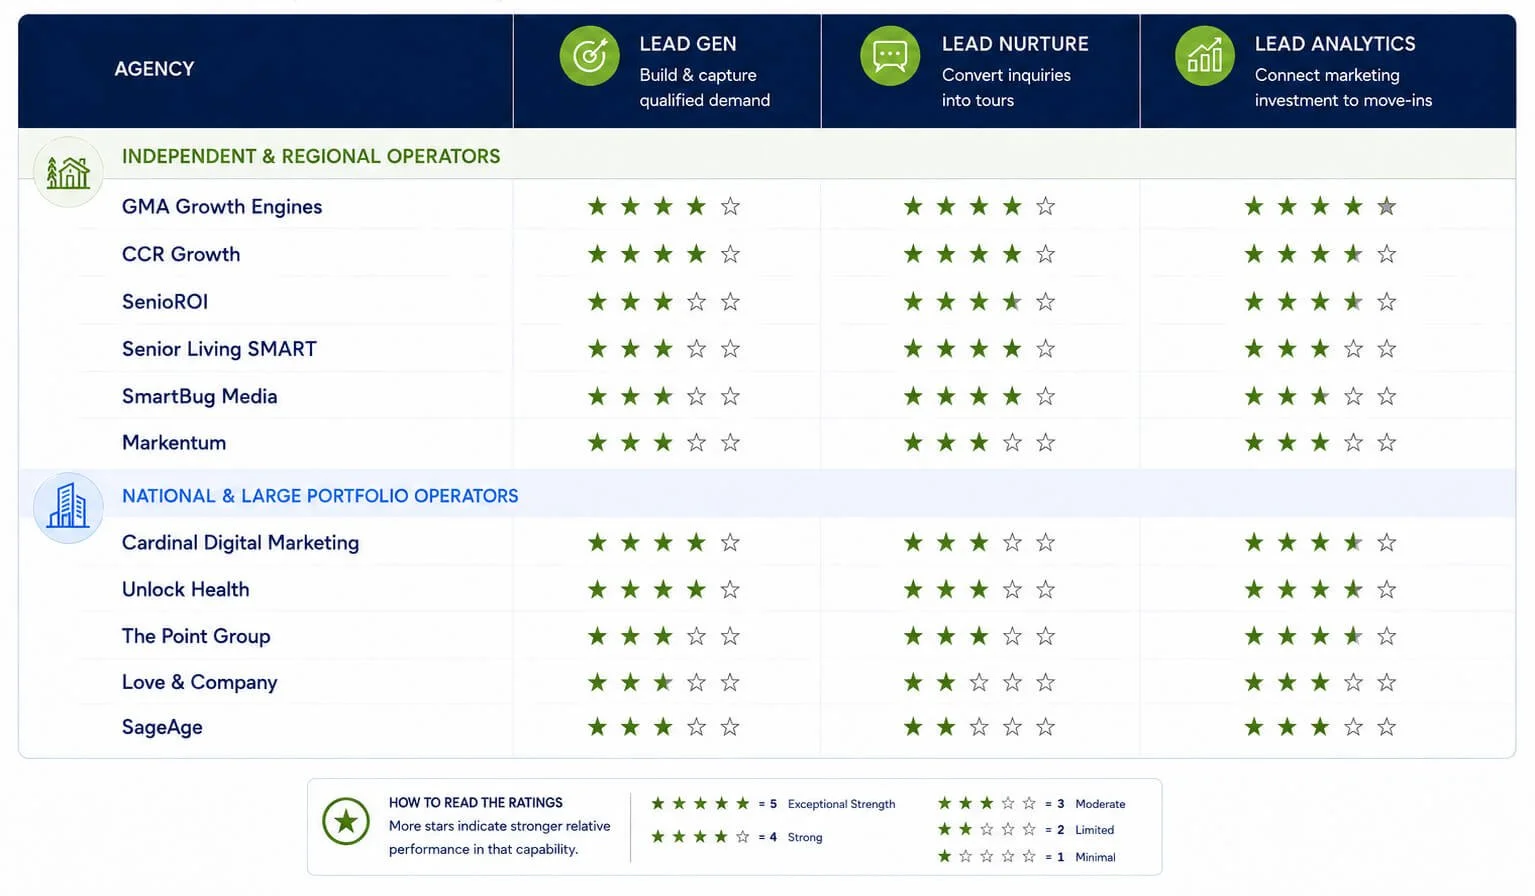
Task: Click Markentum's Lead Gen star rating
Action: coord(663,442)
